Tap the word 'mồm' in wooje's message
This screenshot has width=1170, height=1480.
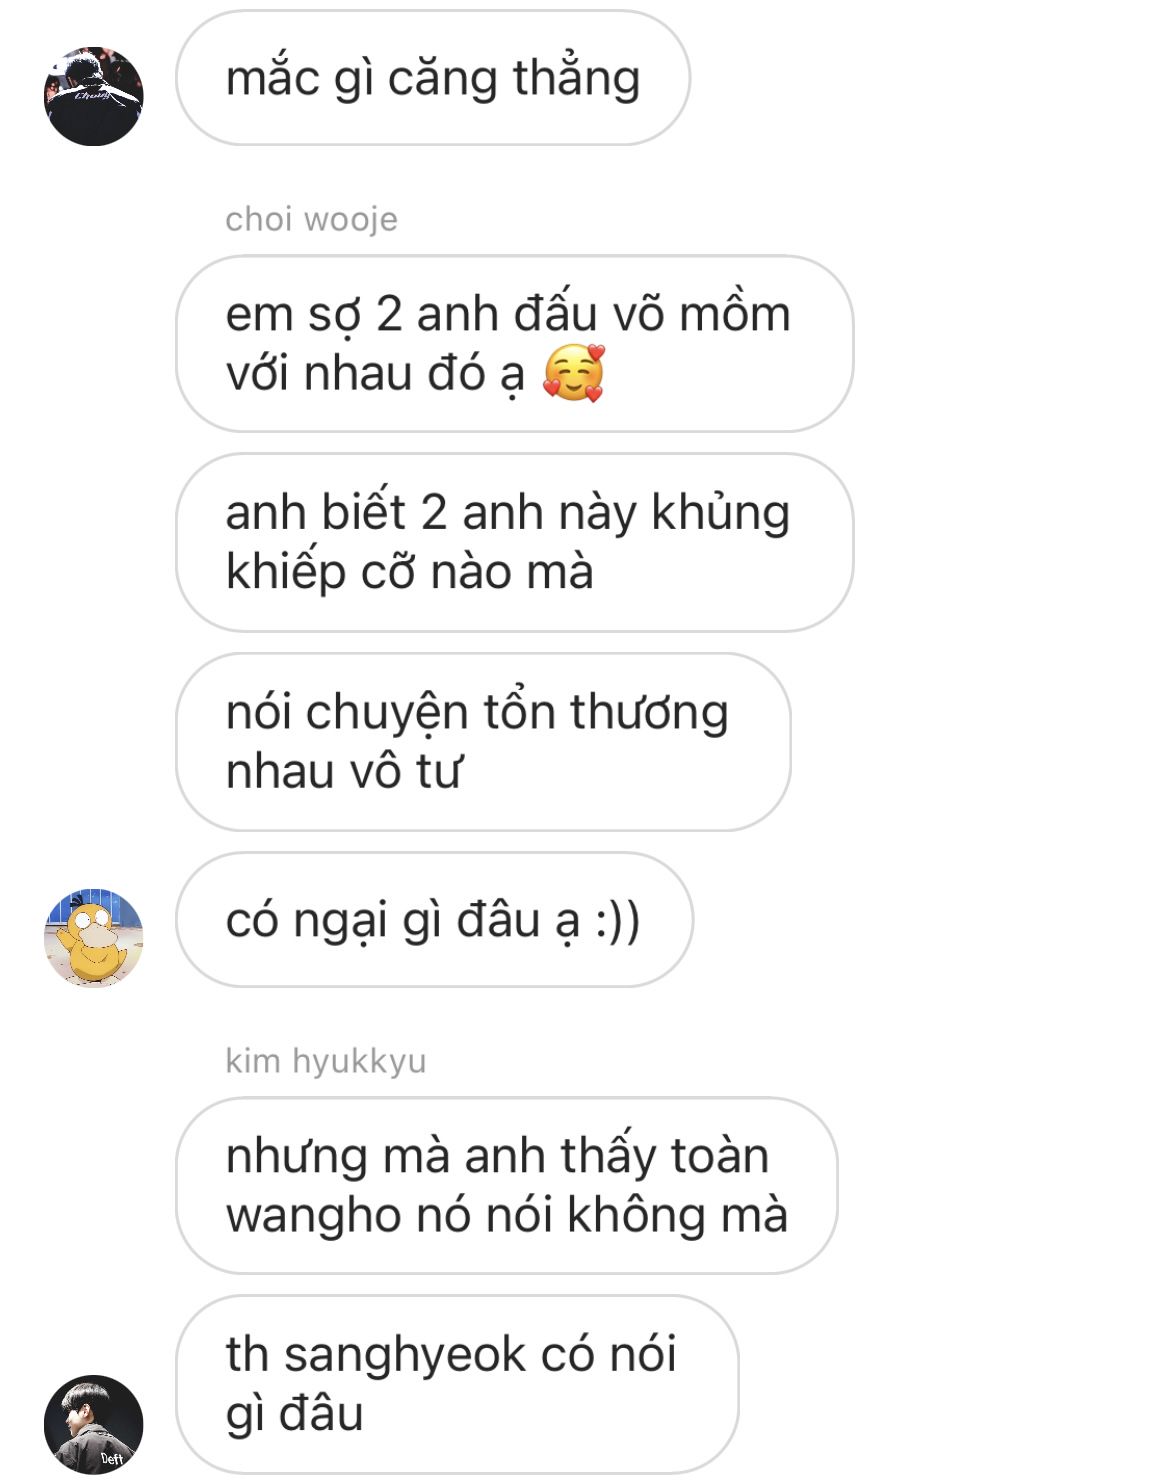pos(735,314)
